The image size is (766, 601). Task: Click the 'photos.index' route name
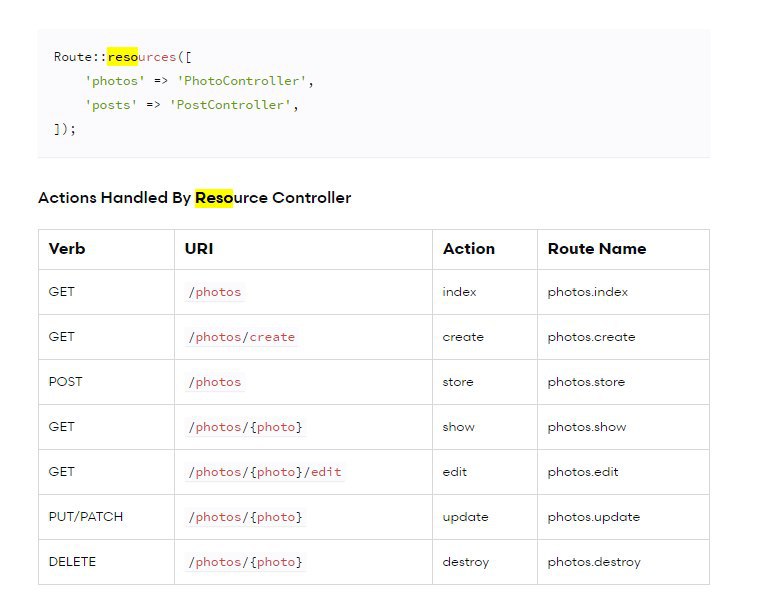pyautogui.click(x=588, y=292)
